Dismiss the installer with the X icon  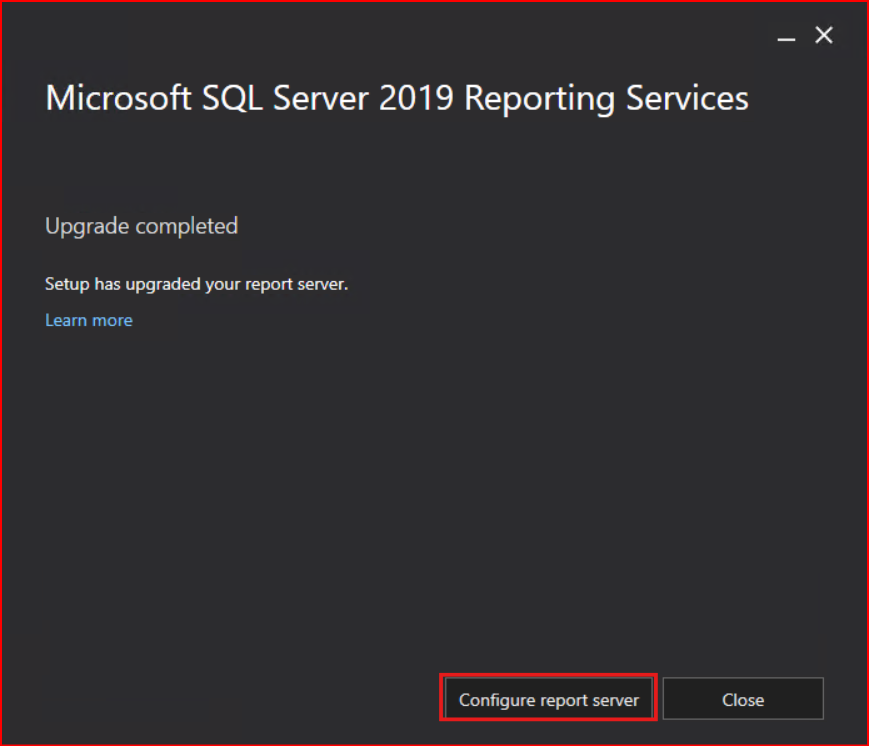(x=824, y=36)
